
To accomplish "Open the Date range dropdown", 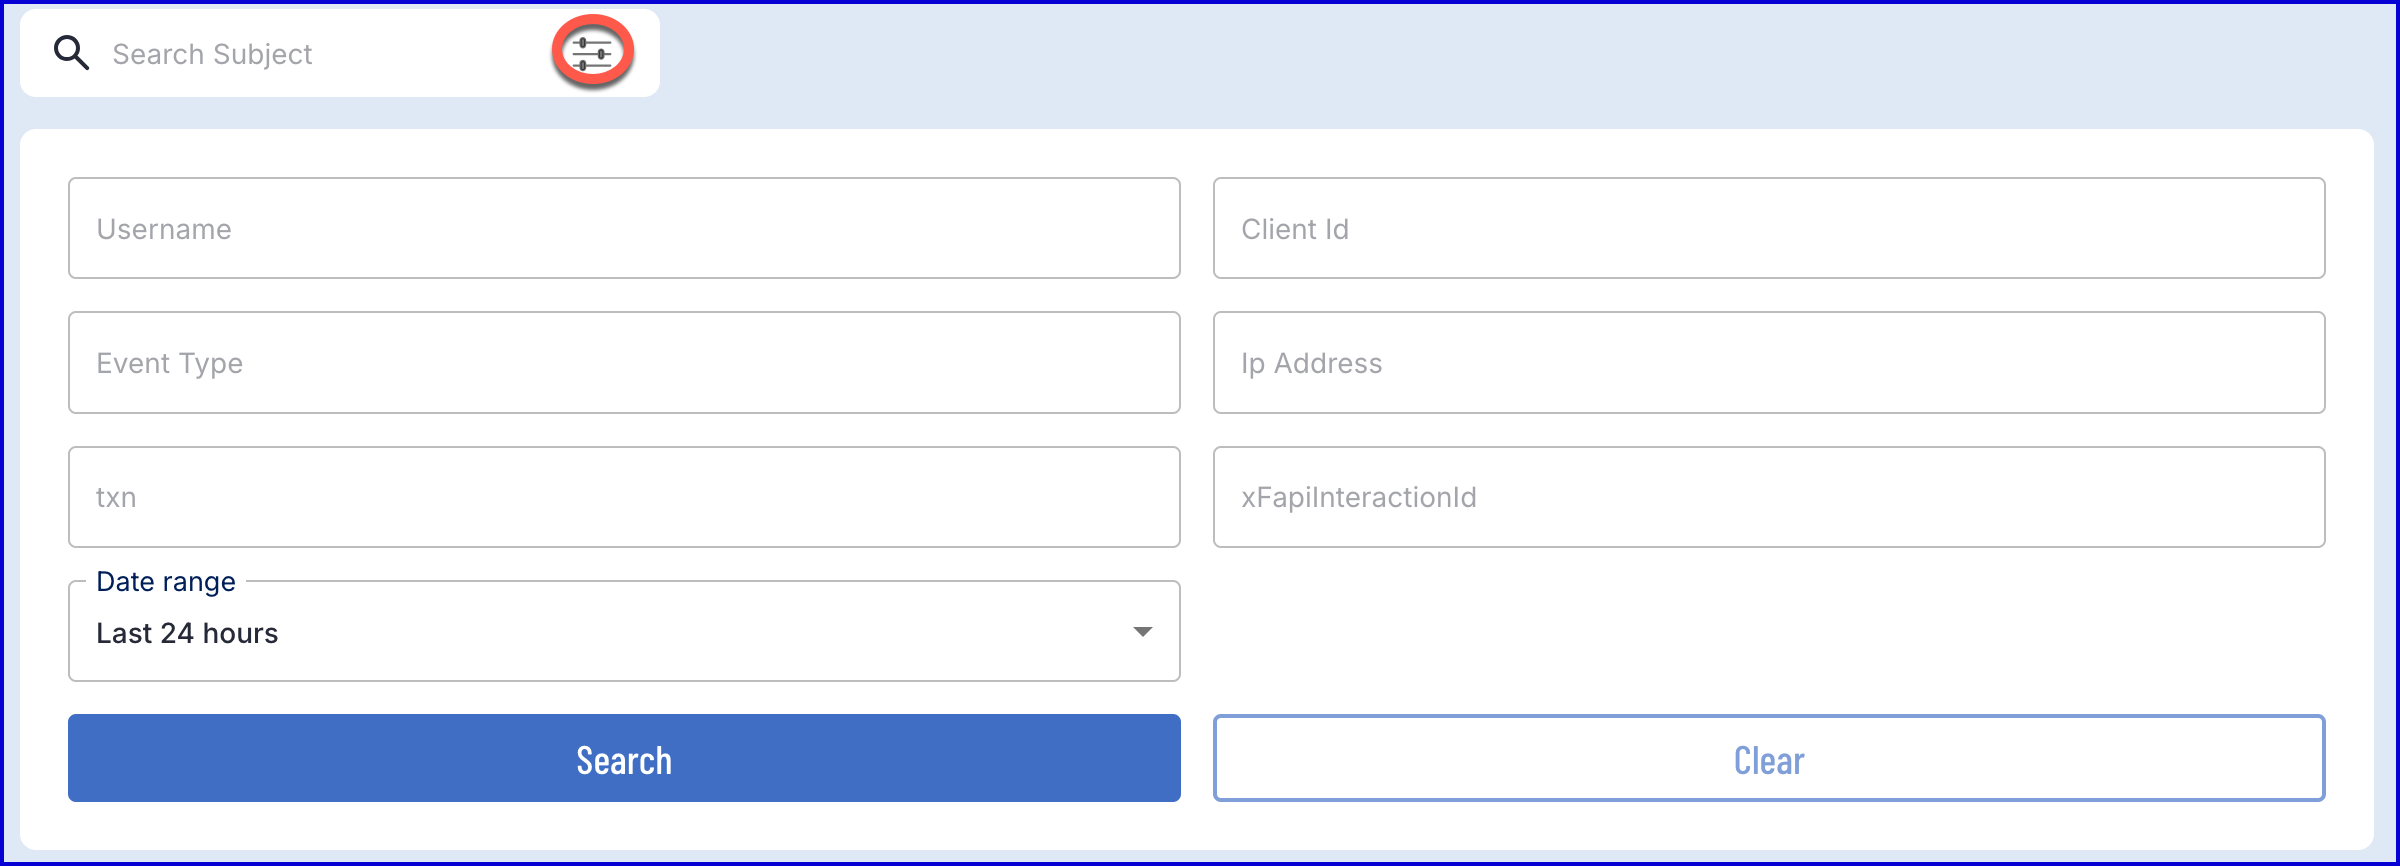I will (624, 631).
